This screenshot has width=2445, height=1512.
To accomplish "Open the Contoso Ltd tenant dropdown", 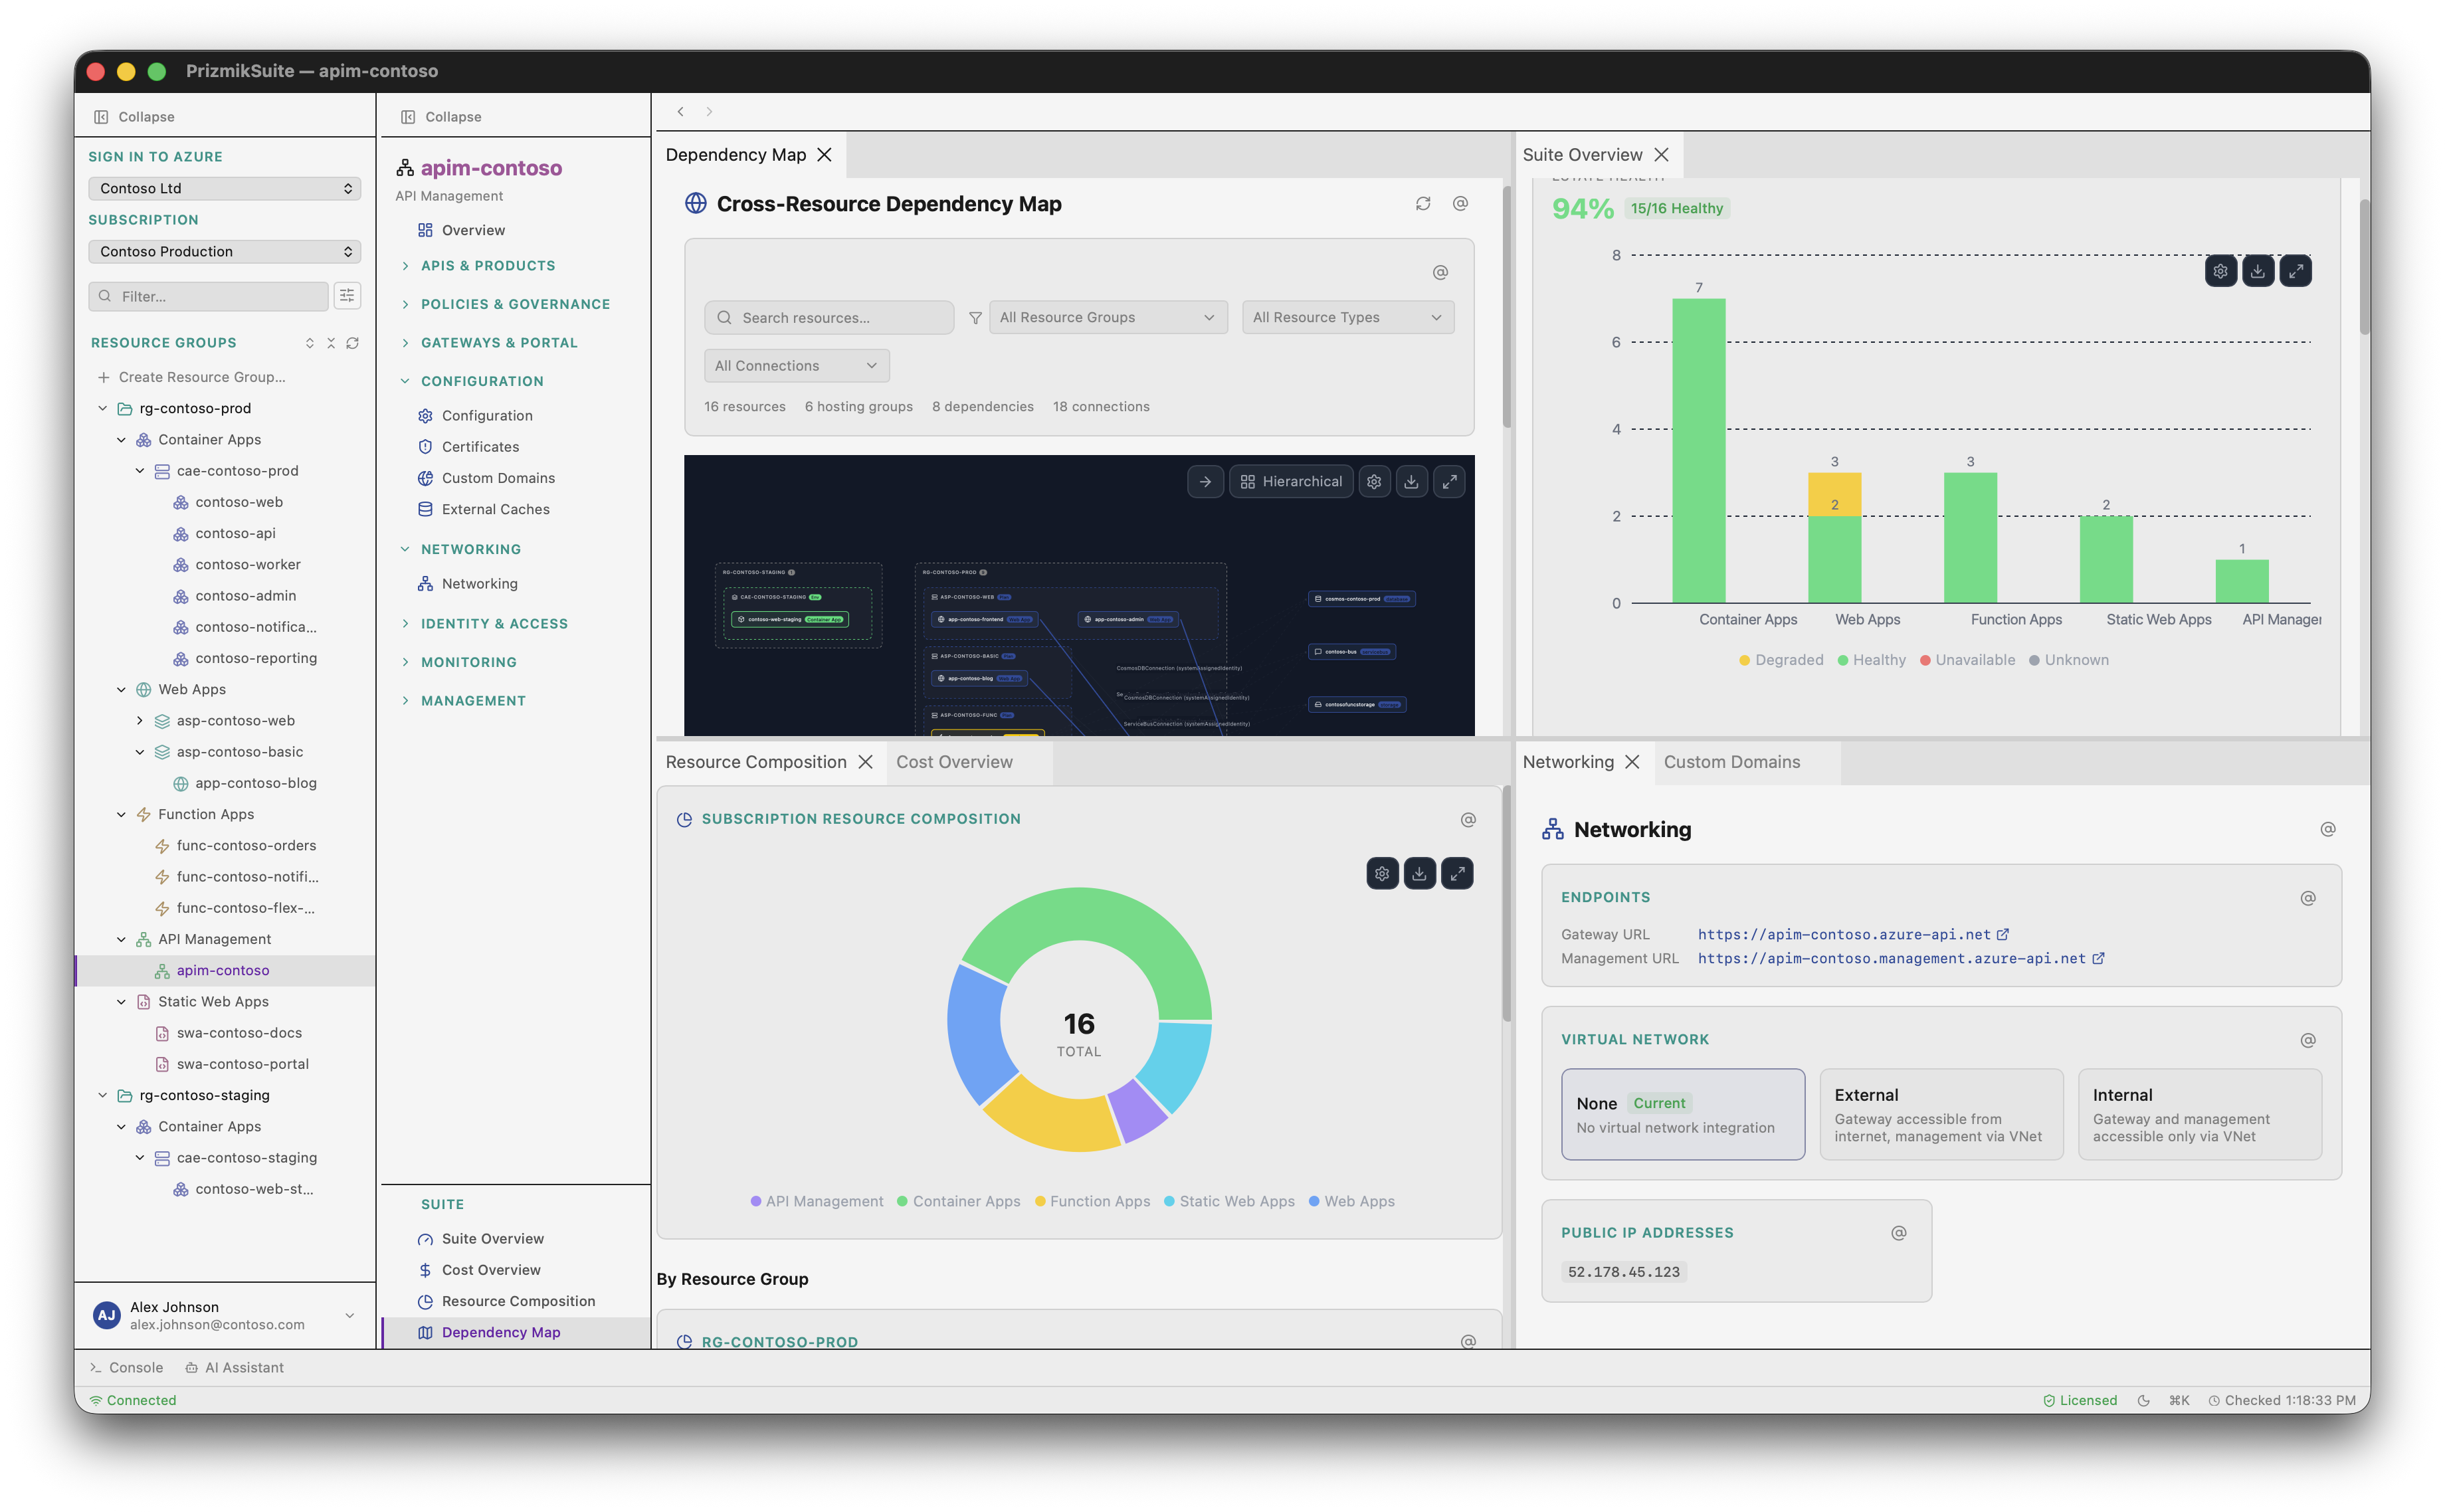I will pos(225,189).
